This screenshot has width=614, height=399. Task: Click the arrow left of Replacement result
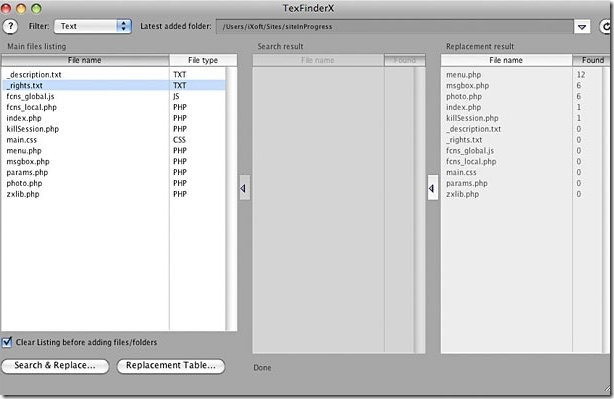432,188
